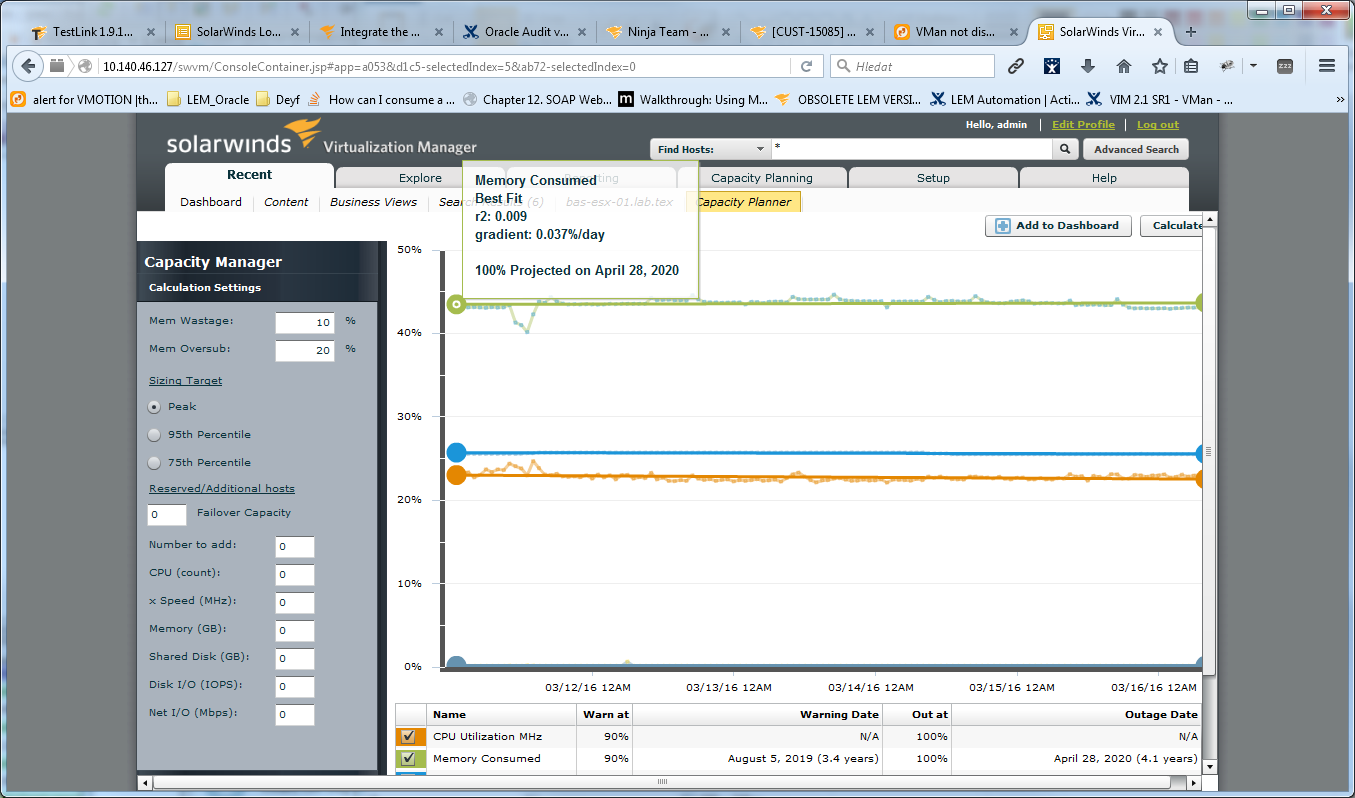The image size is (1355, 798).
Task: Click the Advanced Search button
Action: tap(1136, 149)
